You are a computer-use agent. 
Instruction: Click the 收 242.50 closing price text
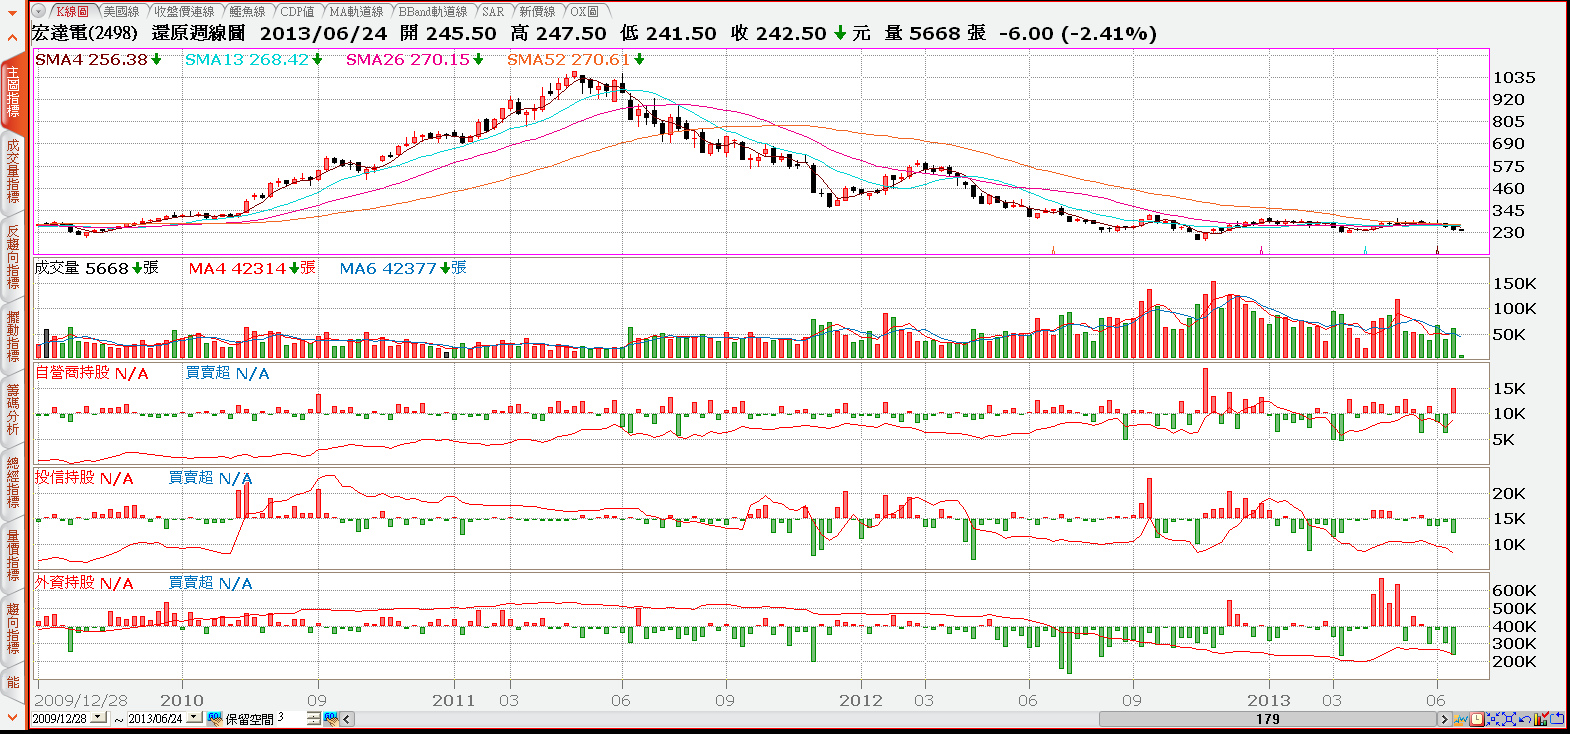tap(779, 33)
